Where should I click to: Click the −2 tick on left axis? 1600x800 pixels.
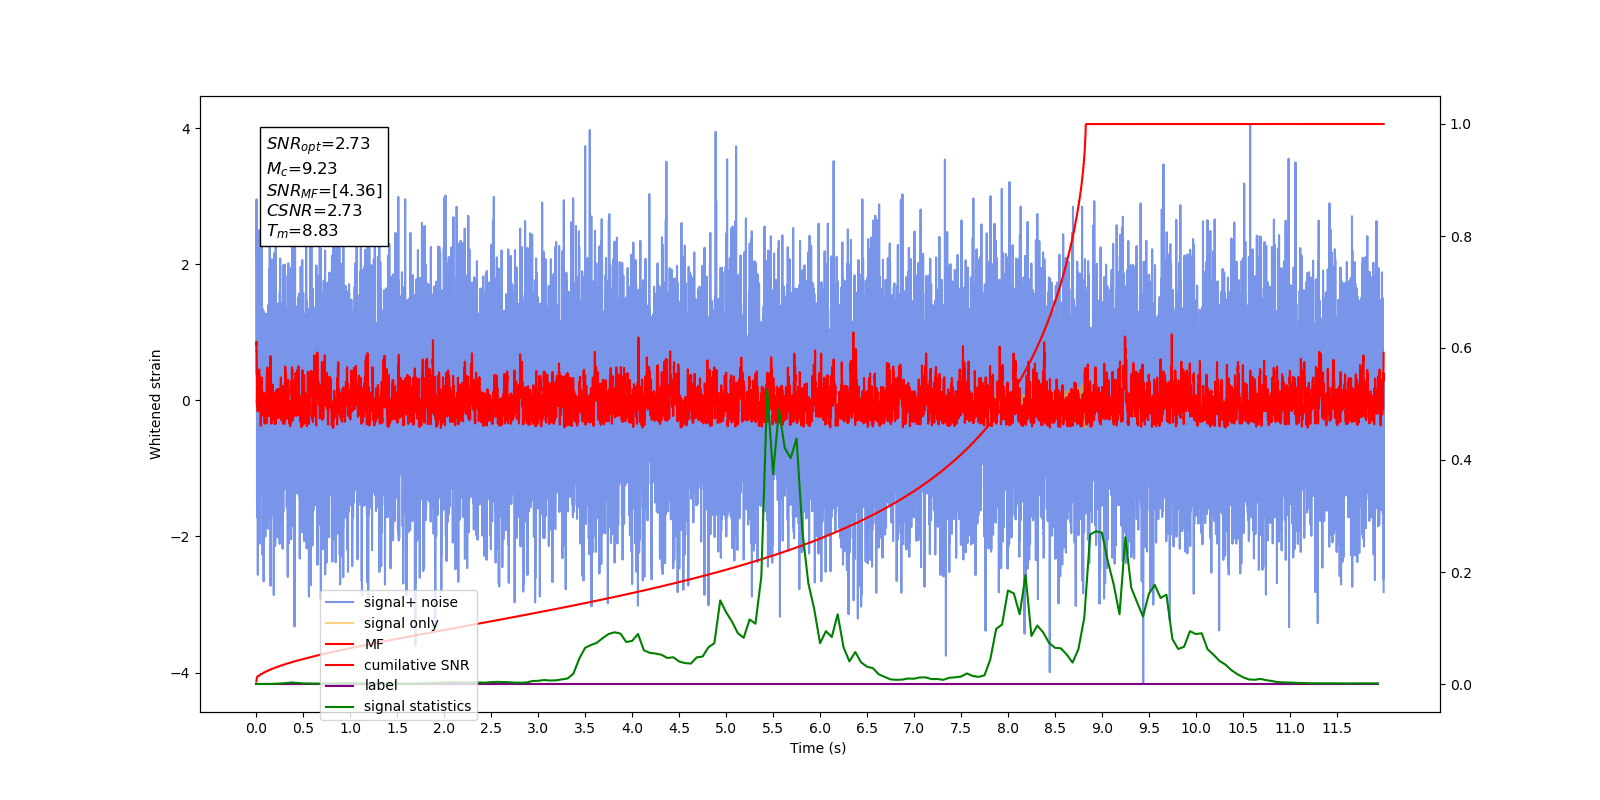(181, 537)
